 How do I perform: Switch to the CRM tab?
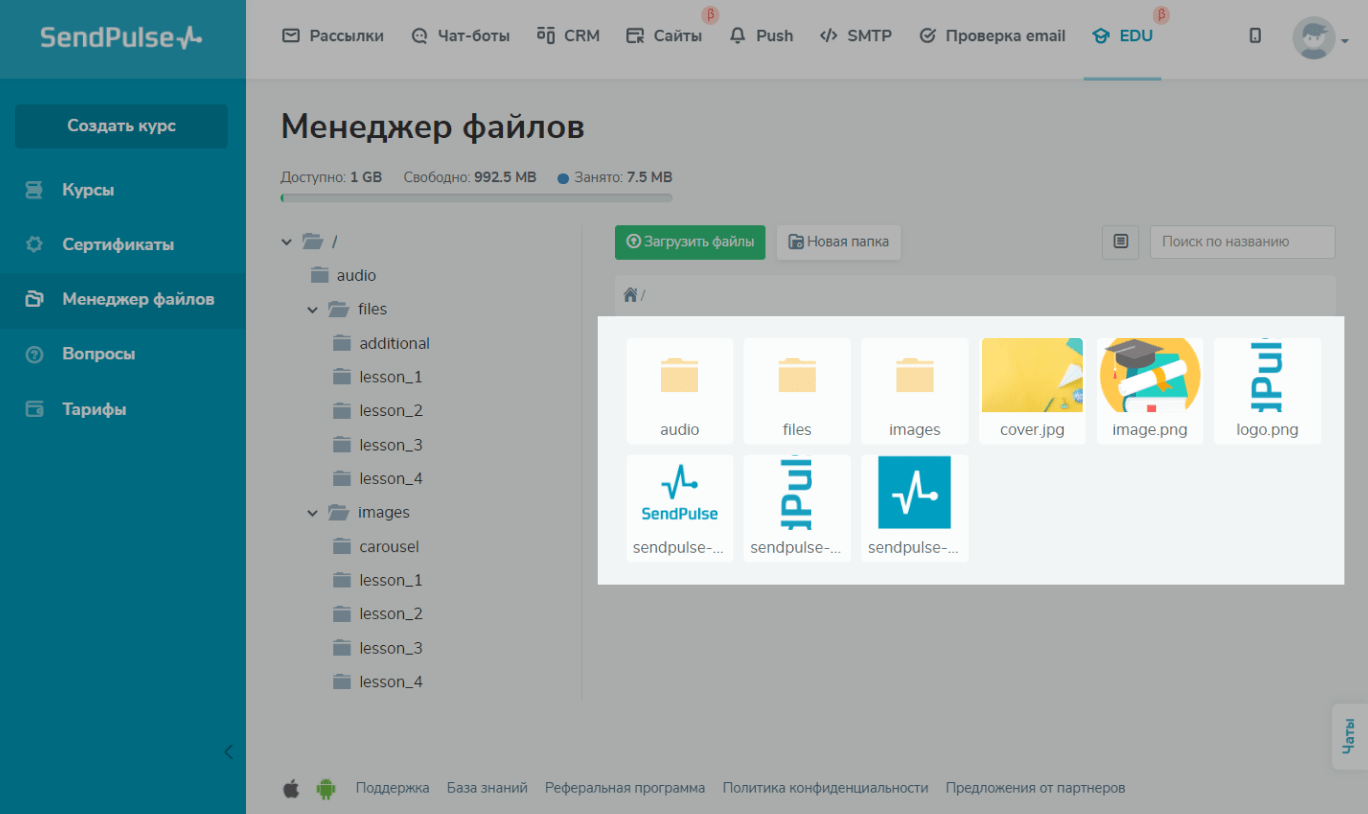tap(568, 36)
